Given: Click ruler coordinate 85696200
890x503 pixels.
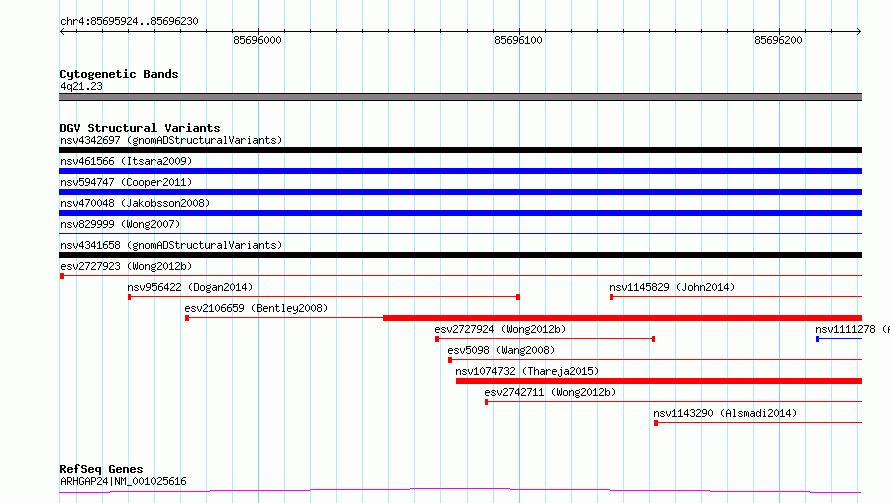Looking at the screenshot, I should [778, 40].
